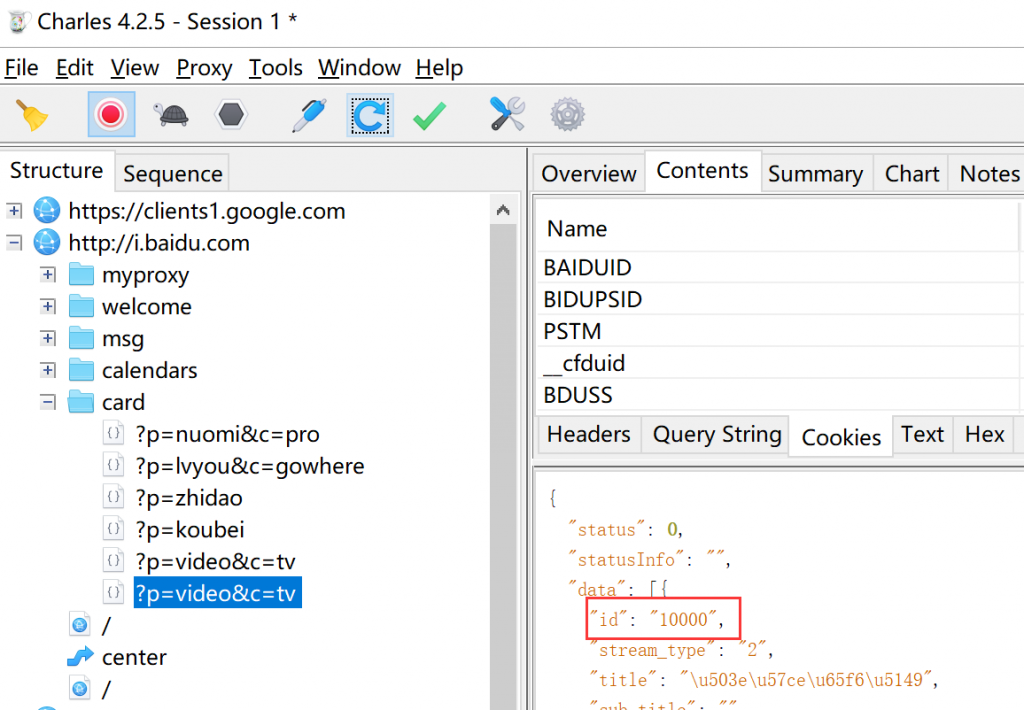The height and width of the screenshot is (710, 1024).
Task: Toggle breakpoints with the hexagon icon
Action: coord(231,115)
